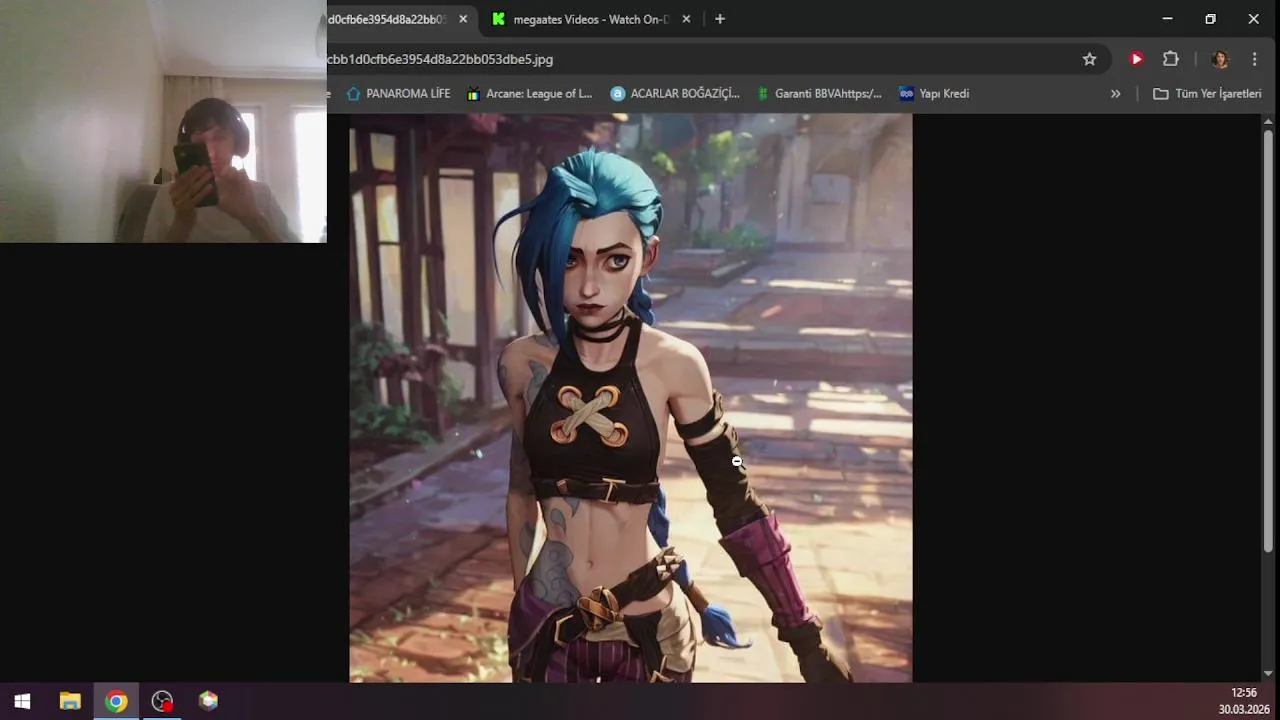Bookmark this page with star icon
1280x720 pixels.
(1090, 59)
